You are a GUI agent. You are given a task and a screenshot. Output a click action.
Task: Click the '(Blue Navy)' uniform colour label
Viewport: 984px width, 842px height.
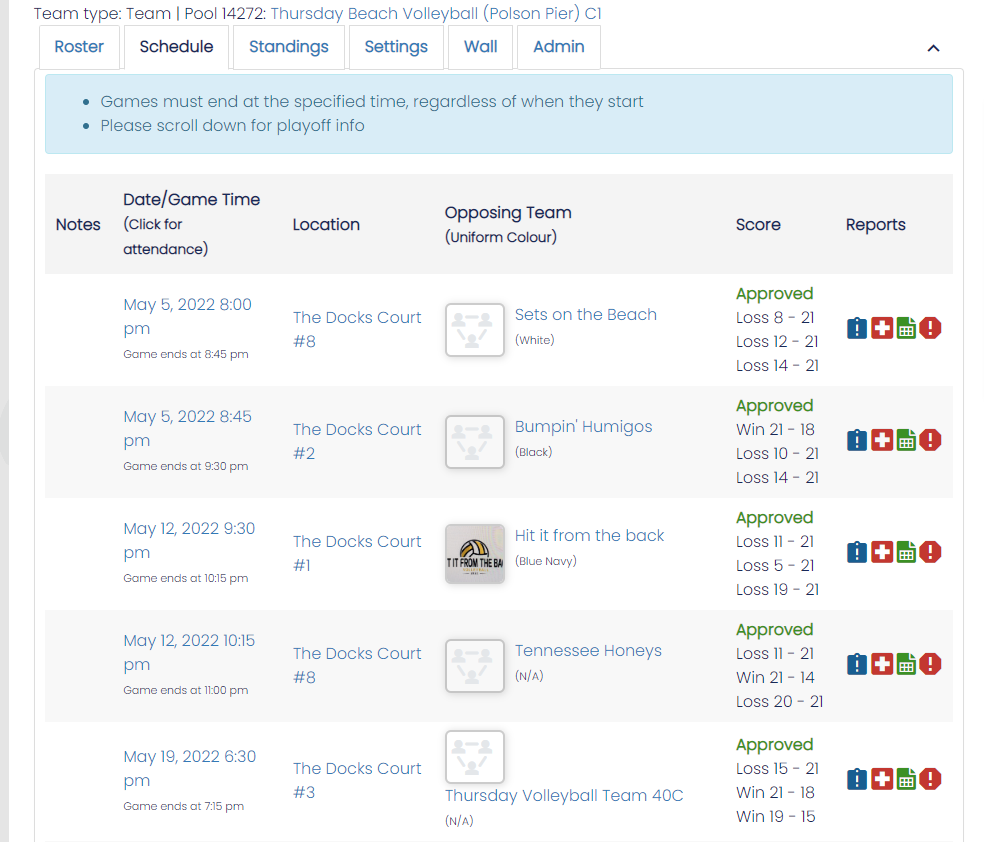tap(545, 562)
